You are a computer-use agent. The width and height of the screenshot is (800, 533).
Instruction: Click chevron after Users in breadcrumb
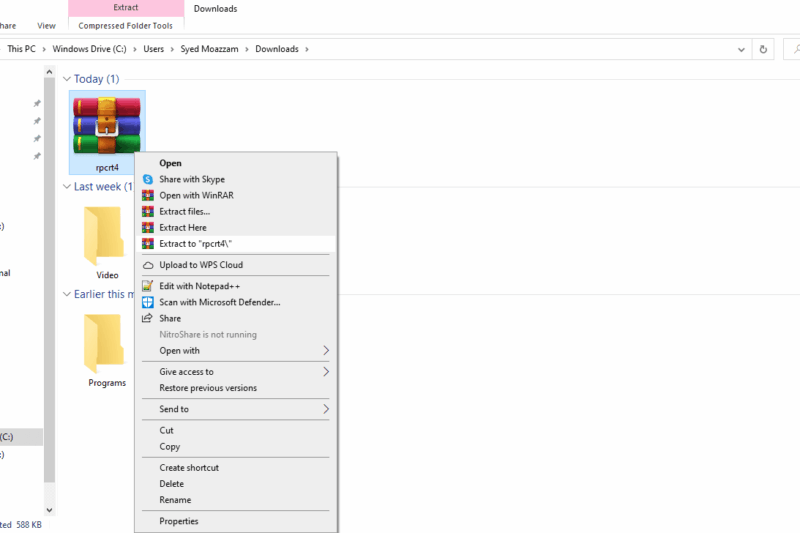(172, 49)
